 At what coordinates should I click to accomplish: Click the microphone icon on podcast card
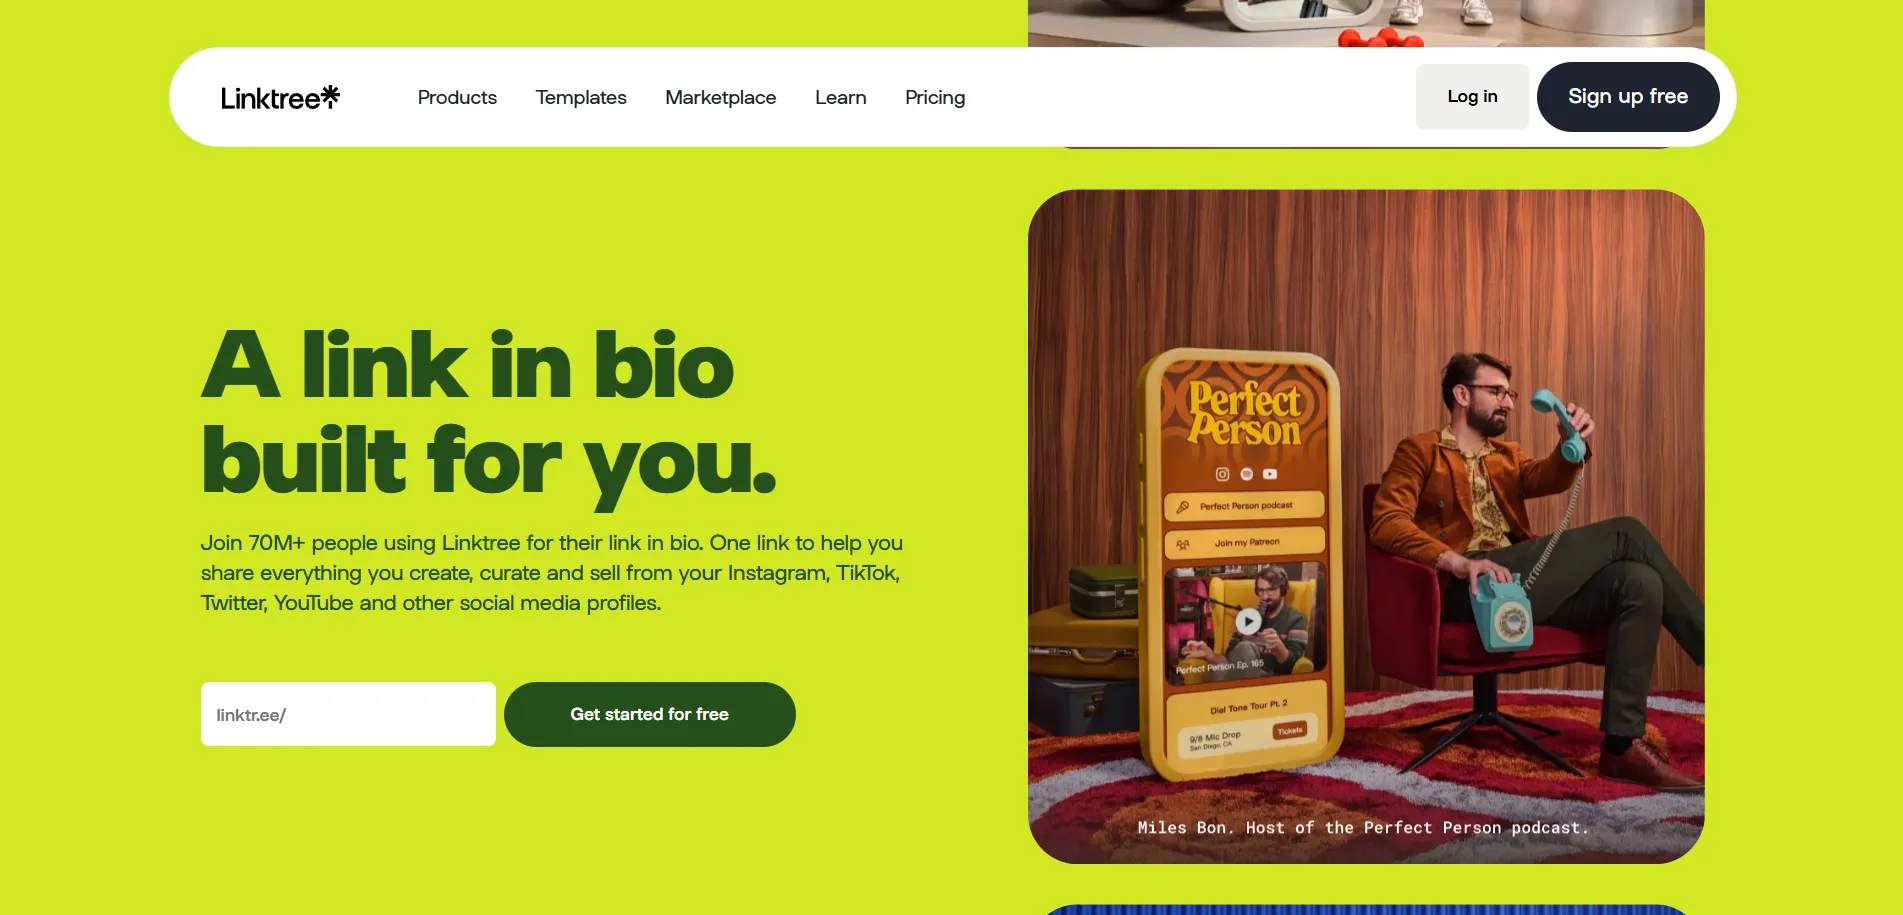pyautogui.click(x=1183, y=507)
